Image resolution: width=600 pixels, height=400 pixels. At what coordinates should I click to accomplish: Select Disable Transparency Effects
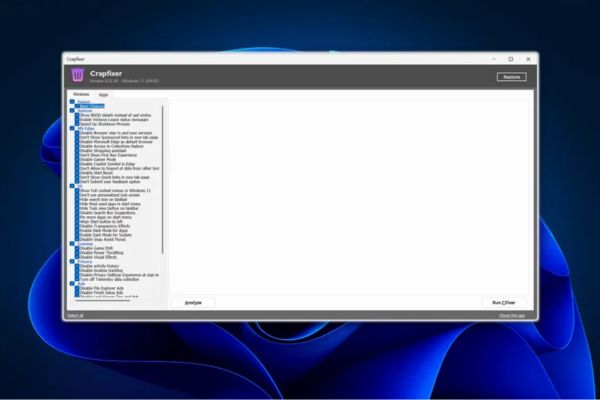click(105, 226)
